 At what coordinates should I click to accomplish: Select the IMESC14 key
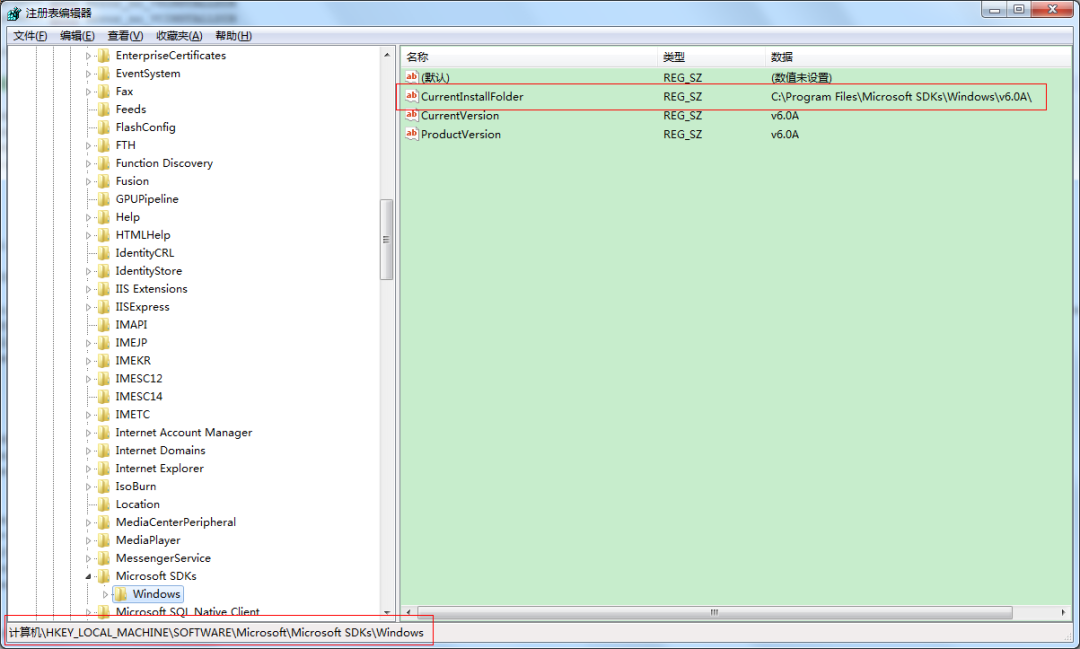pos(139,397)
